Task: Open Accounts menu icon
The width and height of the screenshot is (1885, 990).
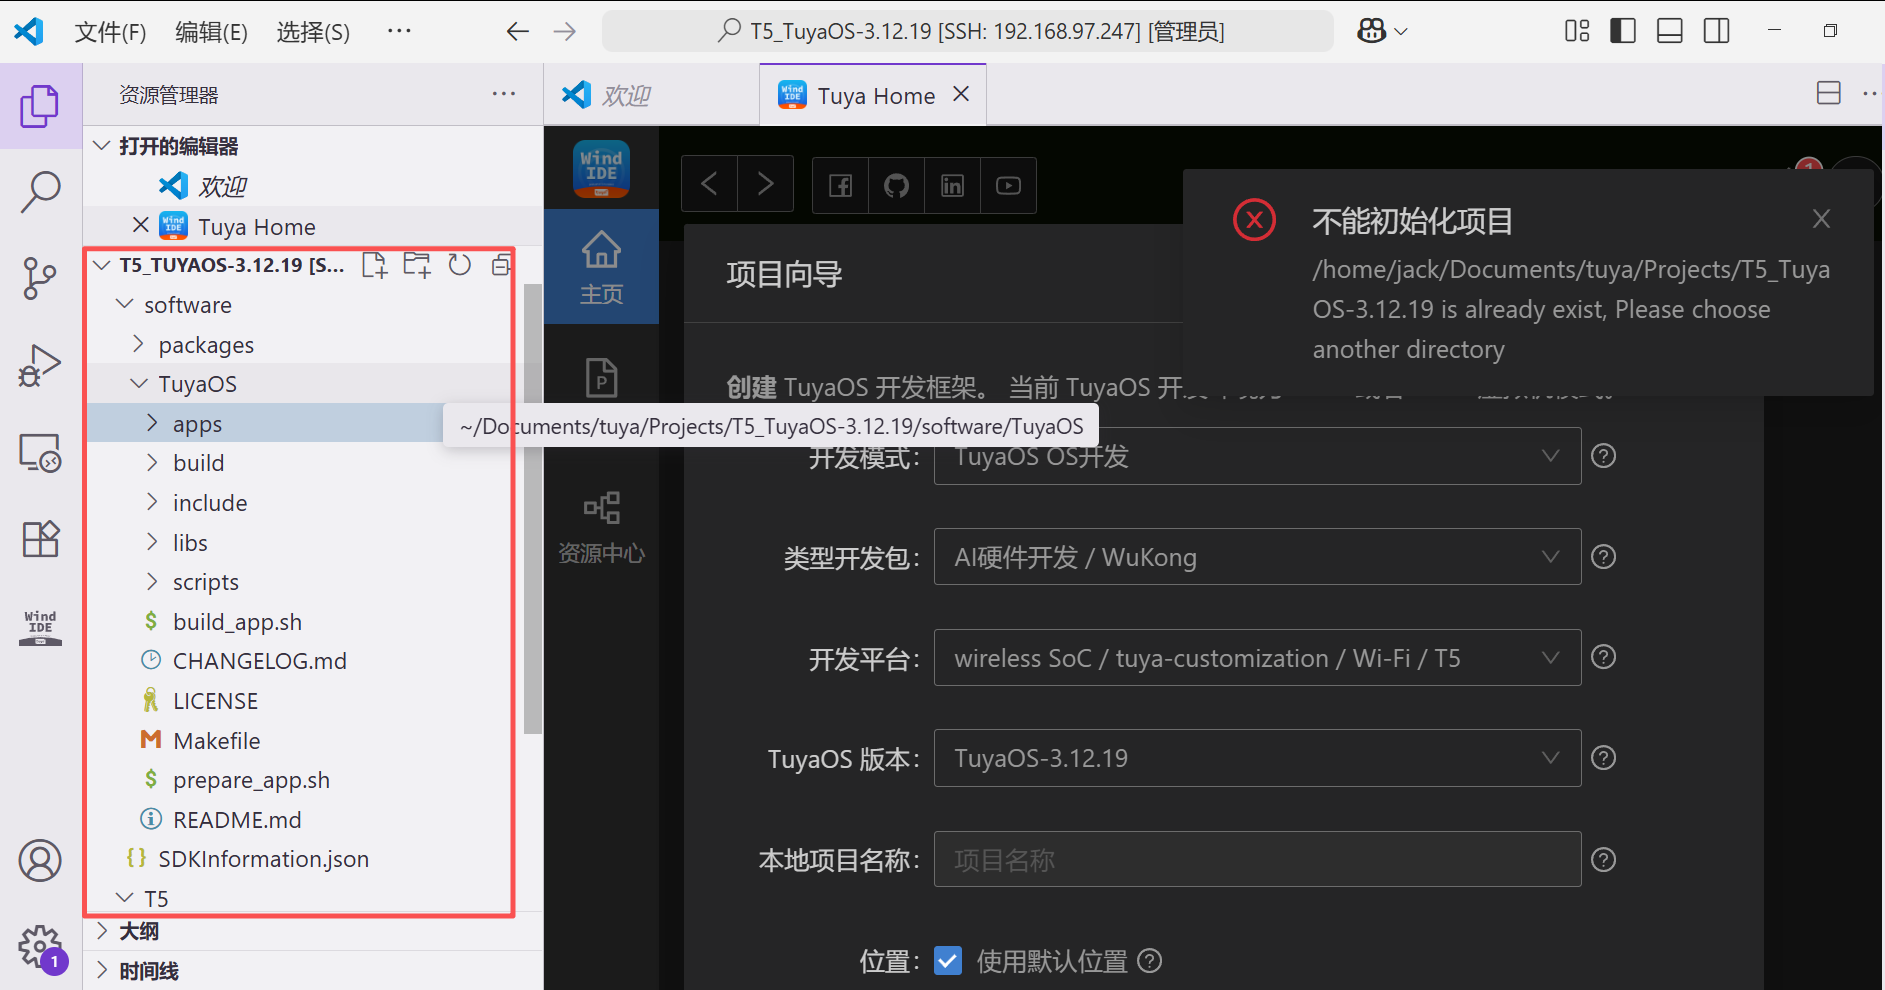Action: click(40, 861)
